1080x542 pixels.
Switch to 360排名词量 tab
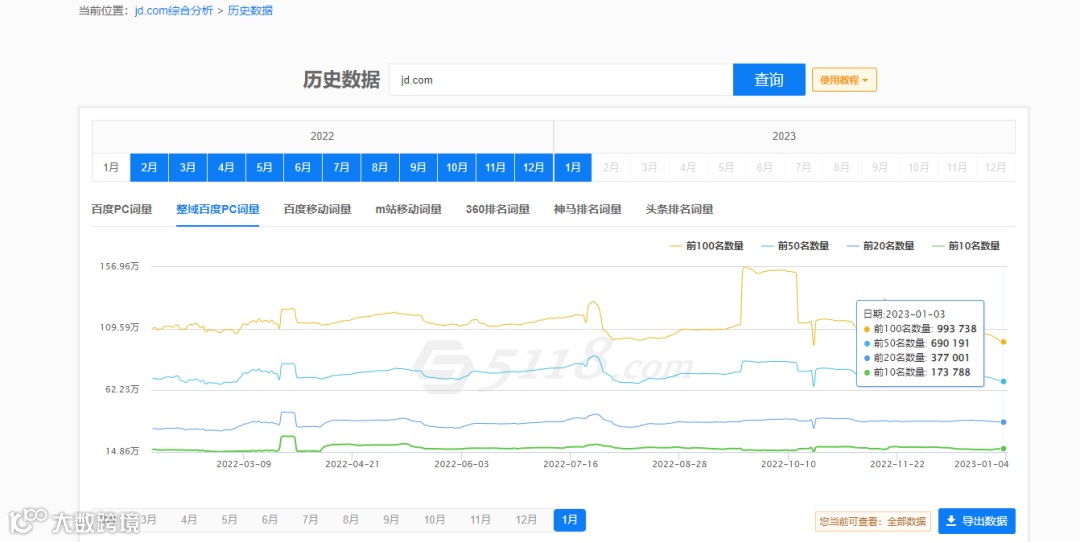pos(498,209)
